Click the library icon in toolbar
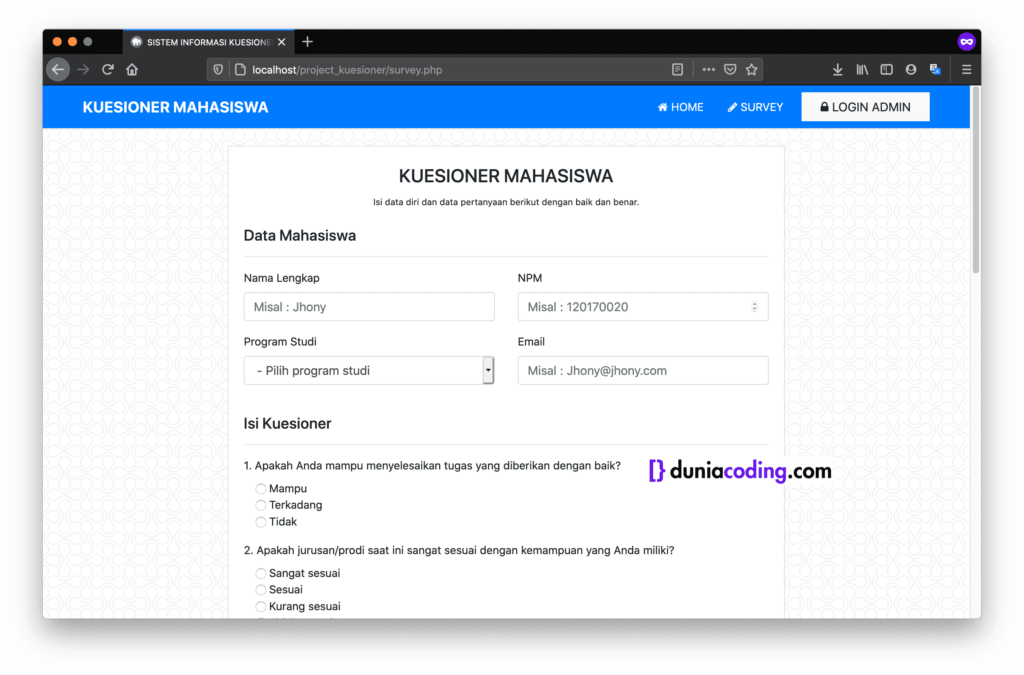The height and width of the screenshot is (675, 1024). pyautogui.click(x=862, y=69)
